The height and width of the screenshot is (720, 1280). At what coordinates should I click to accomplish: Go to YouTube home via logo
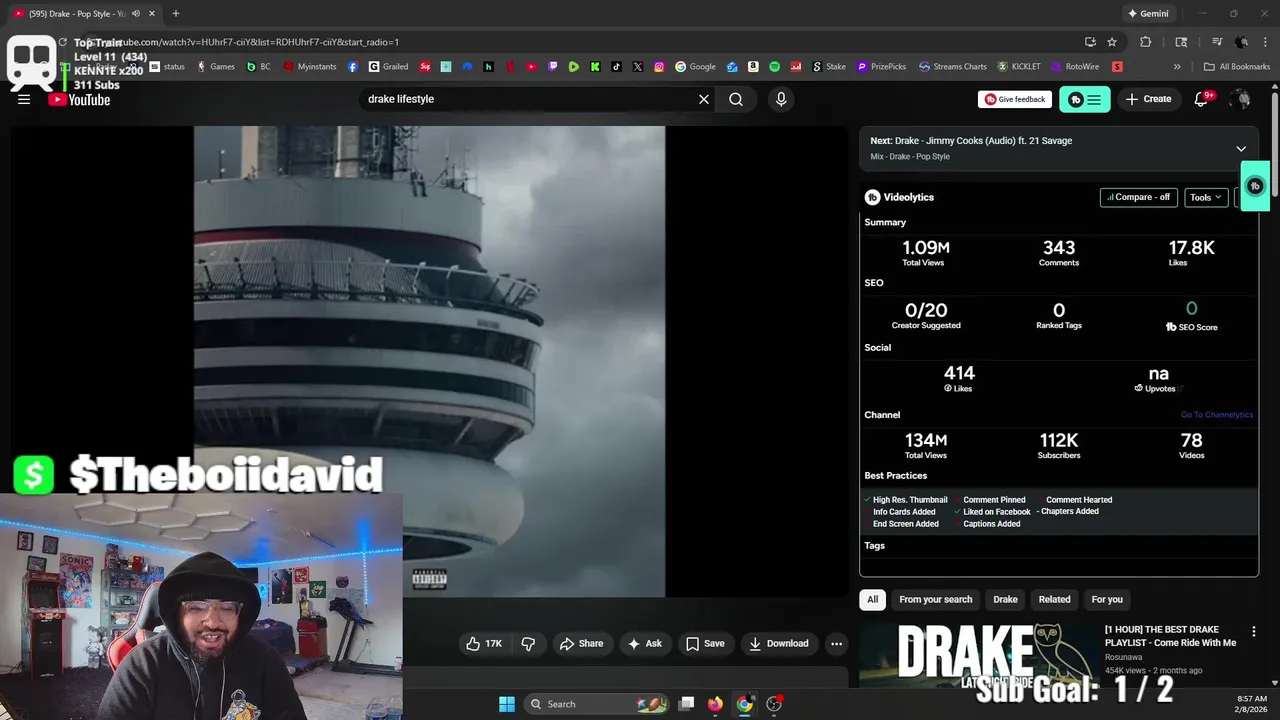(x=79, y=99)
